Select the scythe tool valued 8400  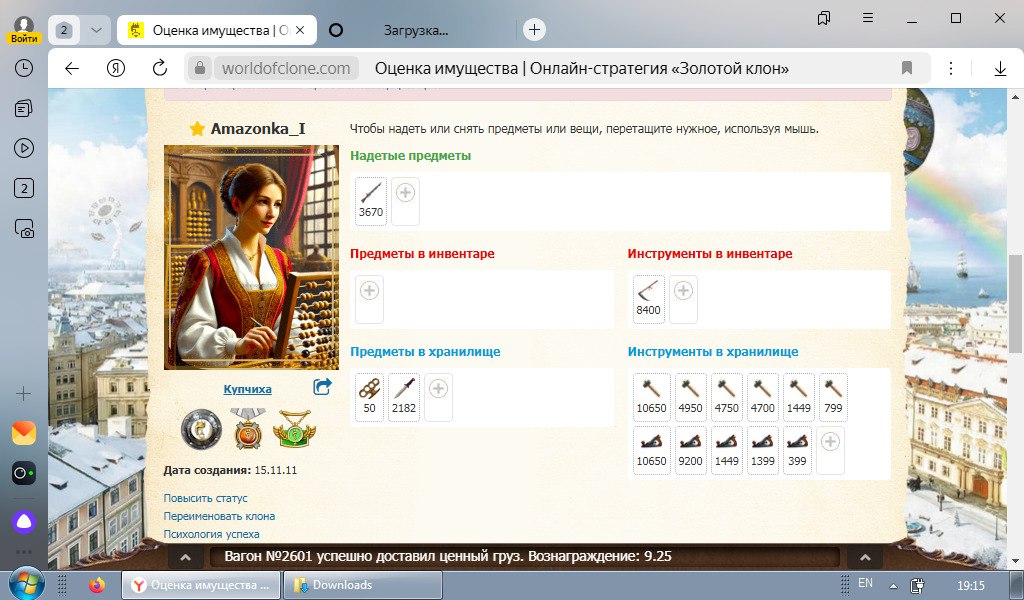point(648,298)
